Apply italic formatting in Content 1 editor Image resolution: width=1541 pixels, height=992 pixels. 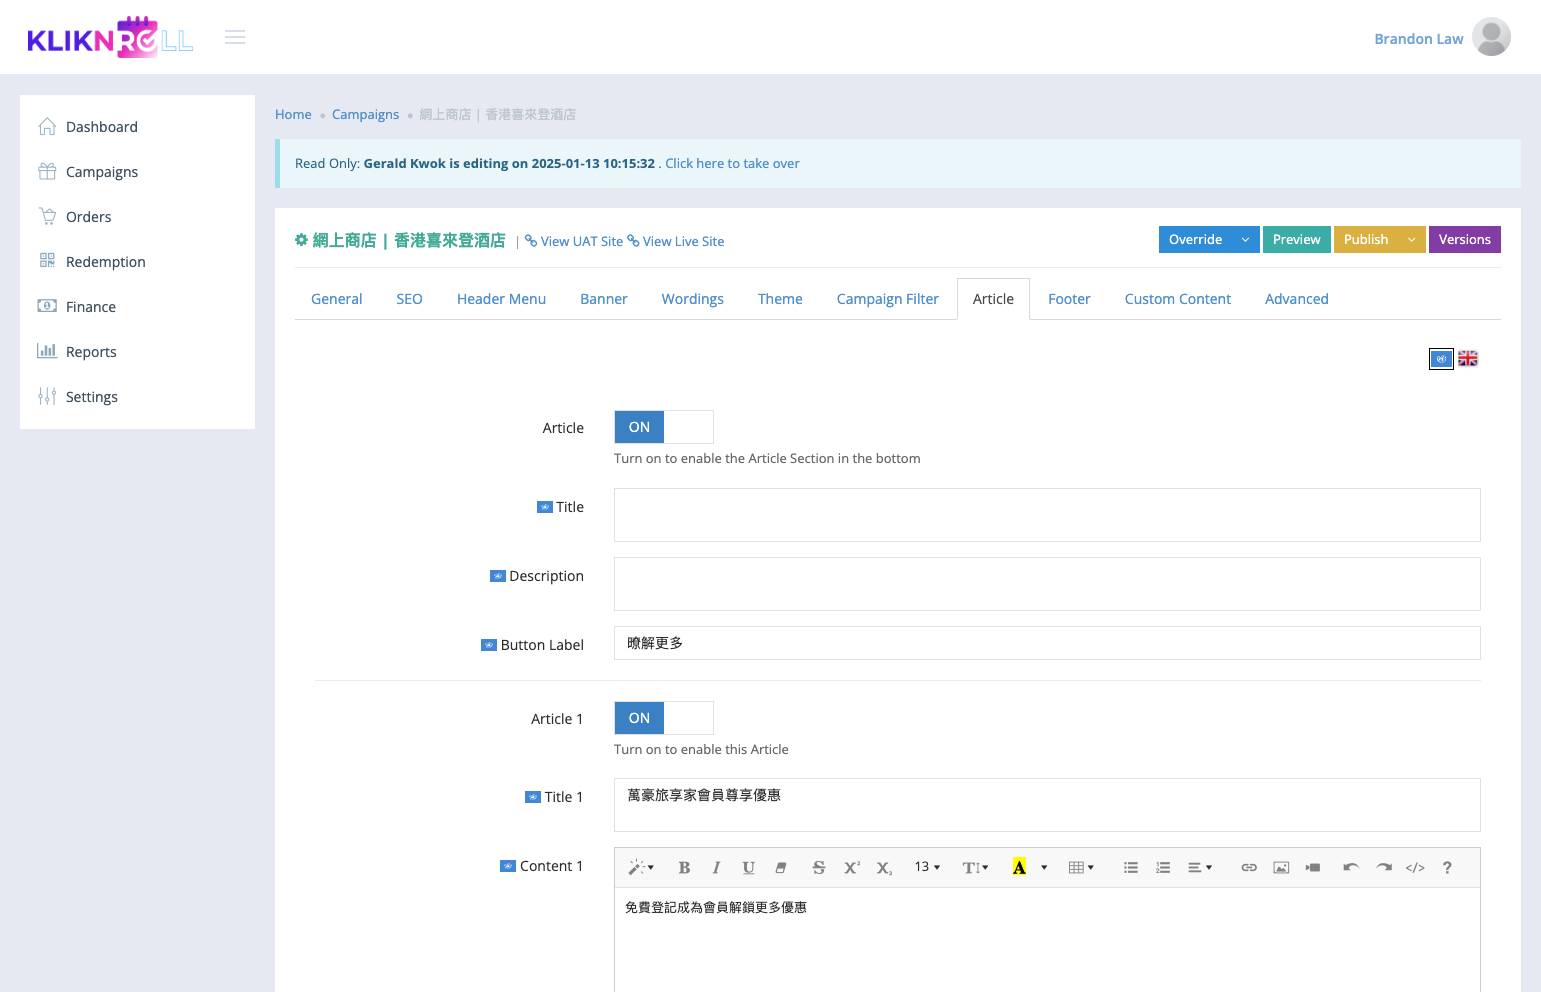716,868
